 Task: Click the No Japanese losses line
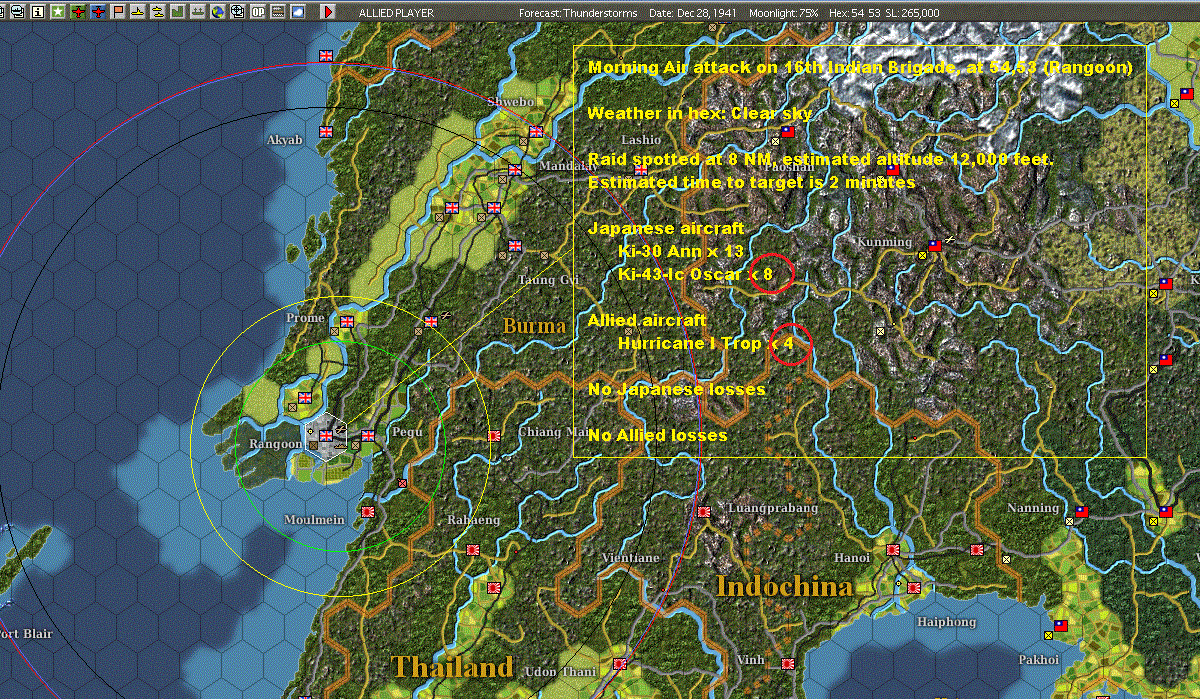pos(677,389)
